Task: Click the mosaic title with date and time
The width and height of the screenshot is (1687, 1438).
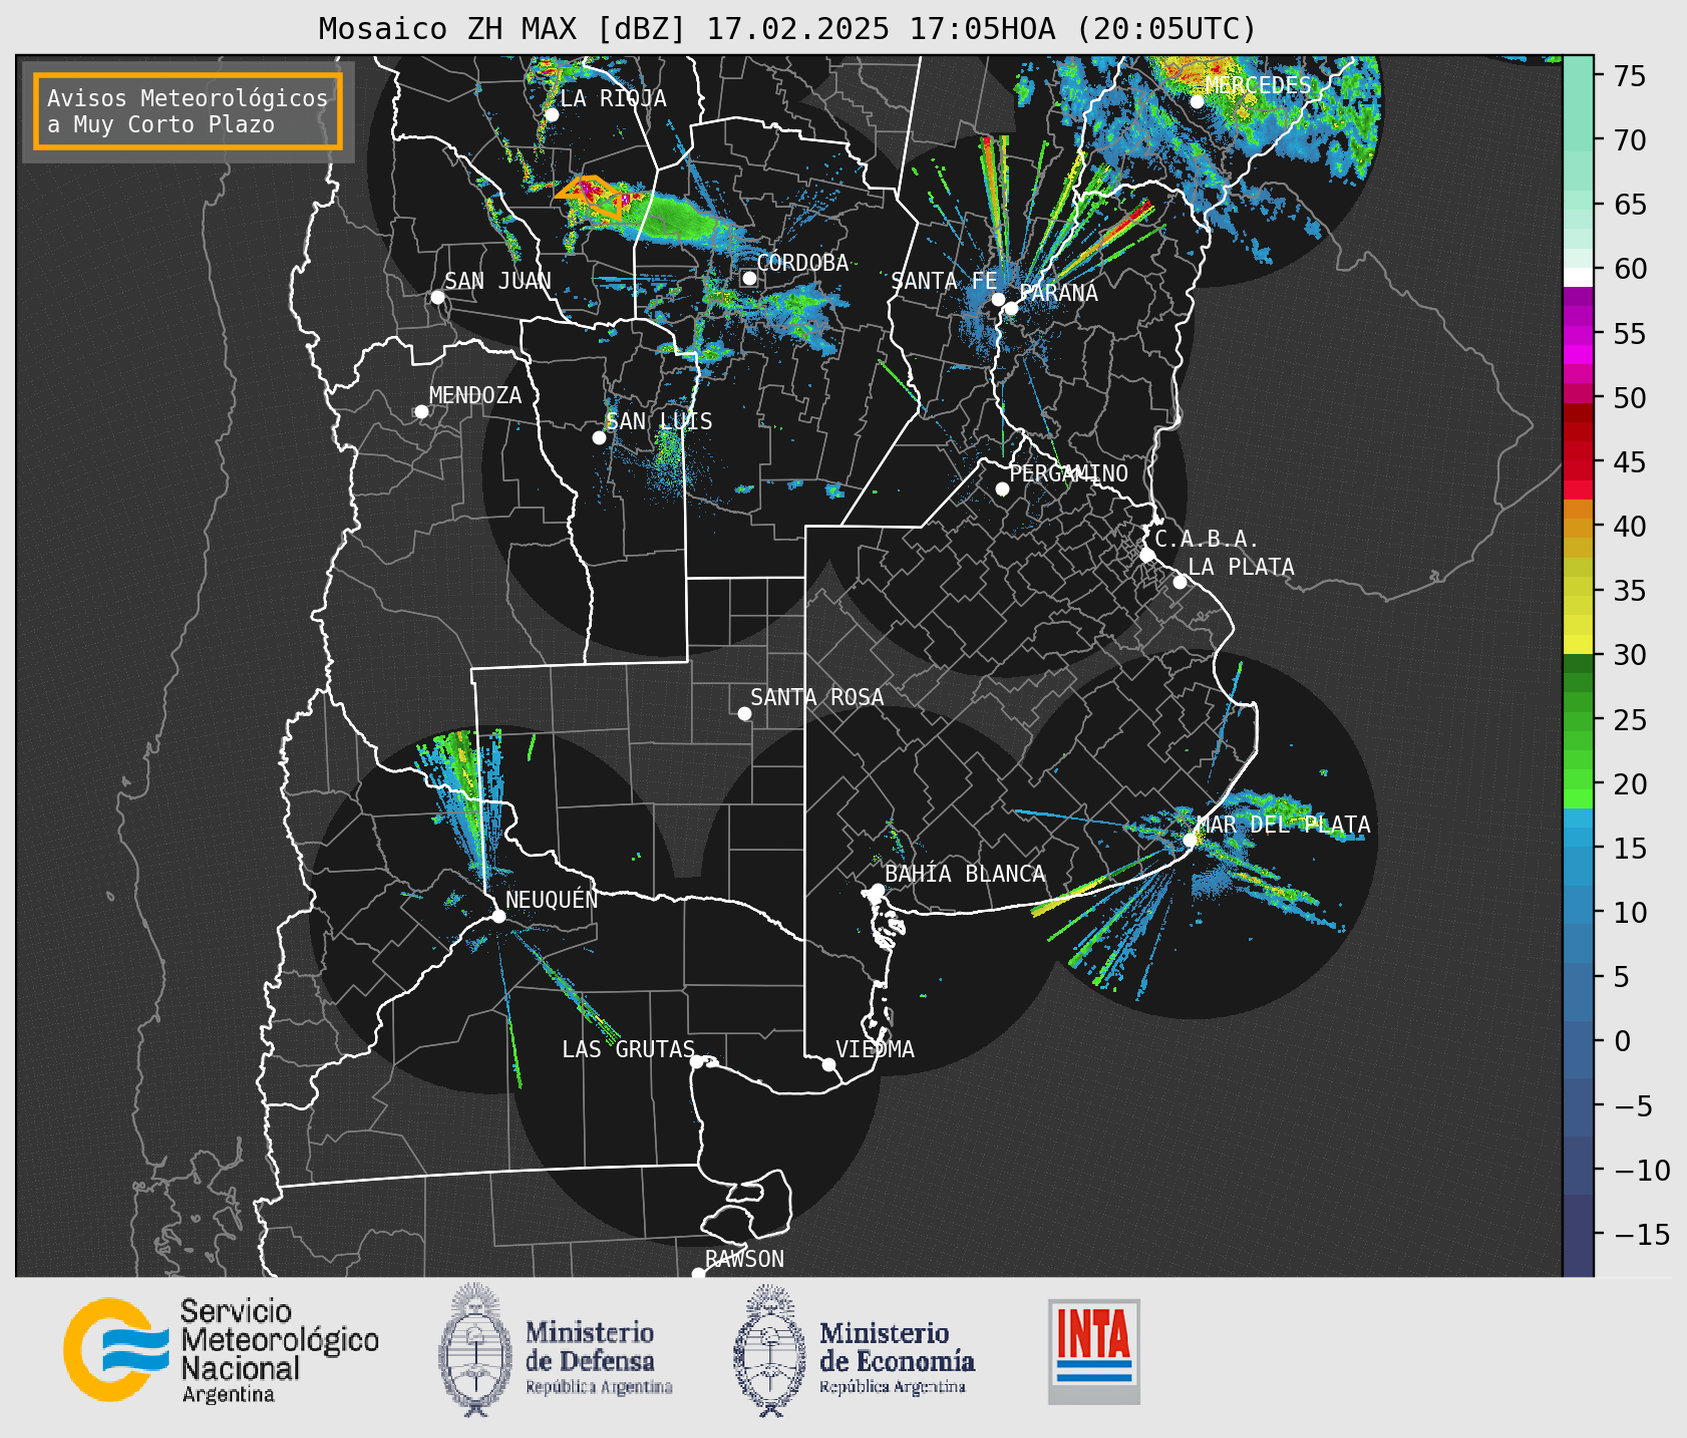Action: click(787, 28)
